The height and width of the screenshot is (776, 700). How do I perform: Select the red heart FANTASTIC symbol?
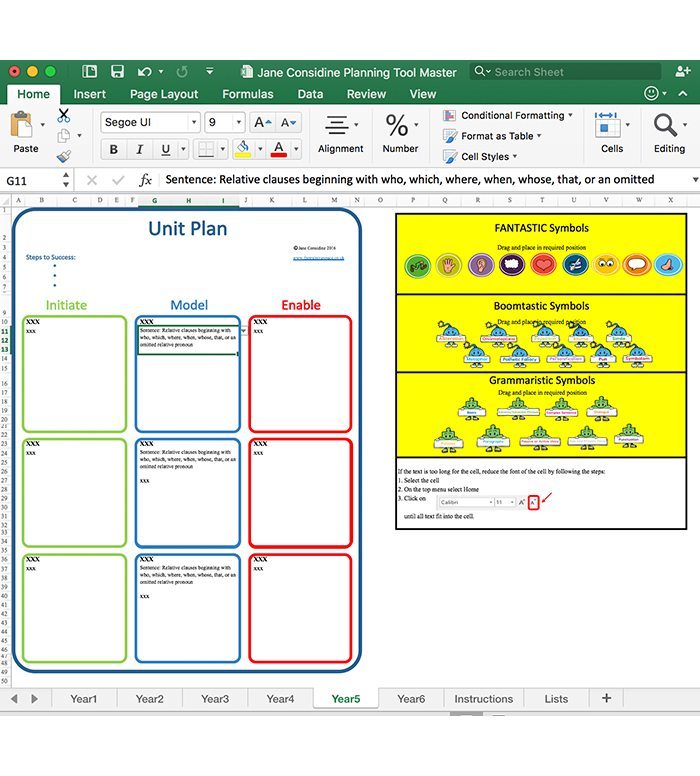(x=543, y=265)
